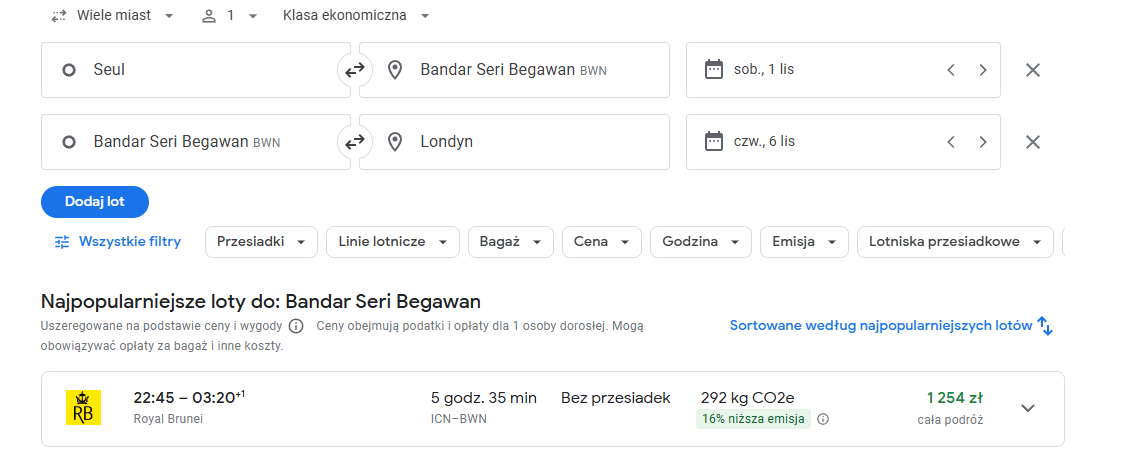The image size is (1127, 473).
Task: Open the Lotniska przesiadkowe filter
Action: tap(955, 242)
